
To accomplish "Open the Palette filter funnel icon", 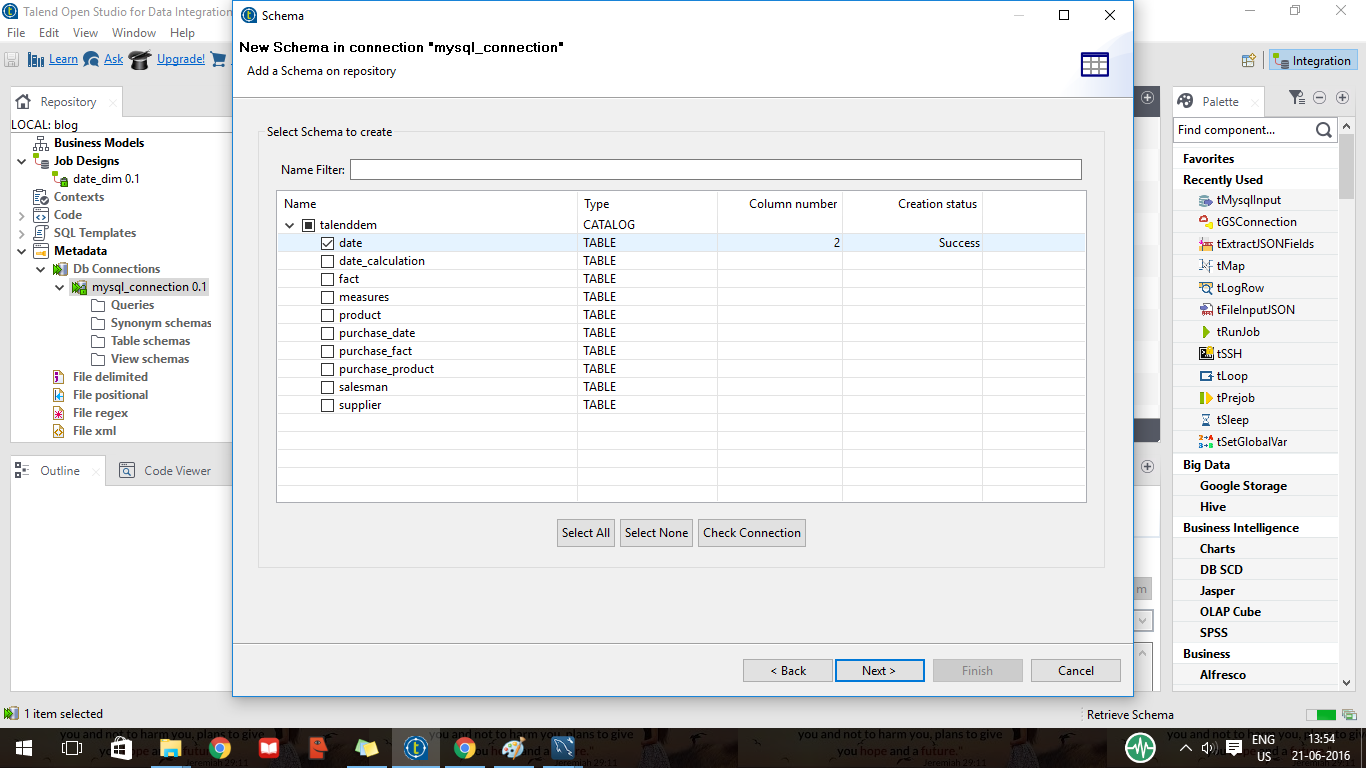I will [1296, 97].
